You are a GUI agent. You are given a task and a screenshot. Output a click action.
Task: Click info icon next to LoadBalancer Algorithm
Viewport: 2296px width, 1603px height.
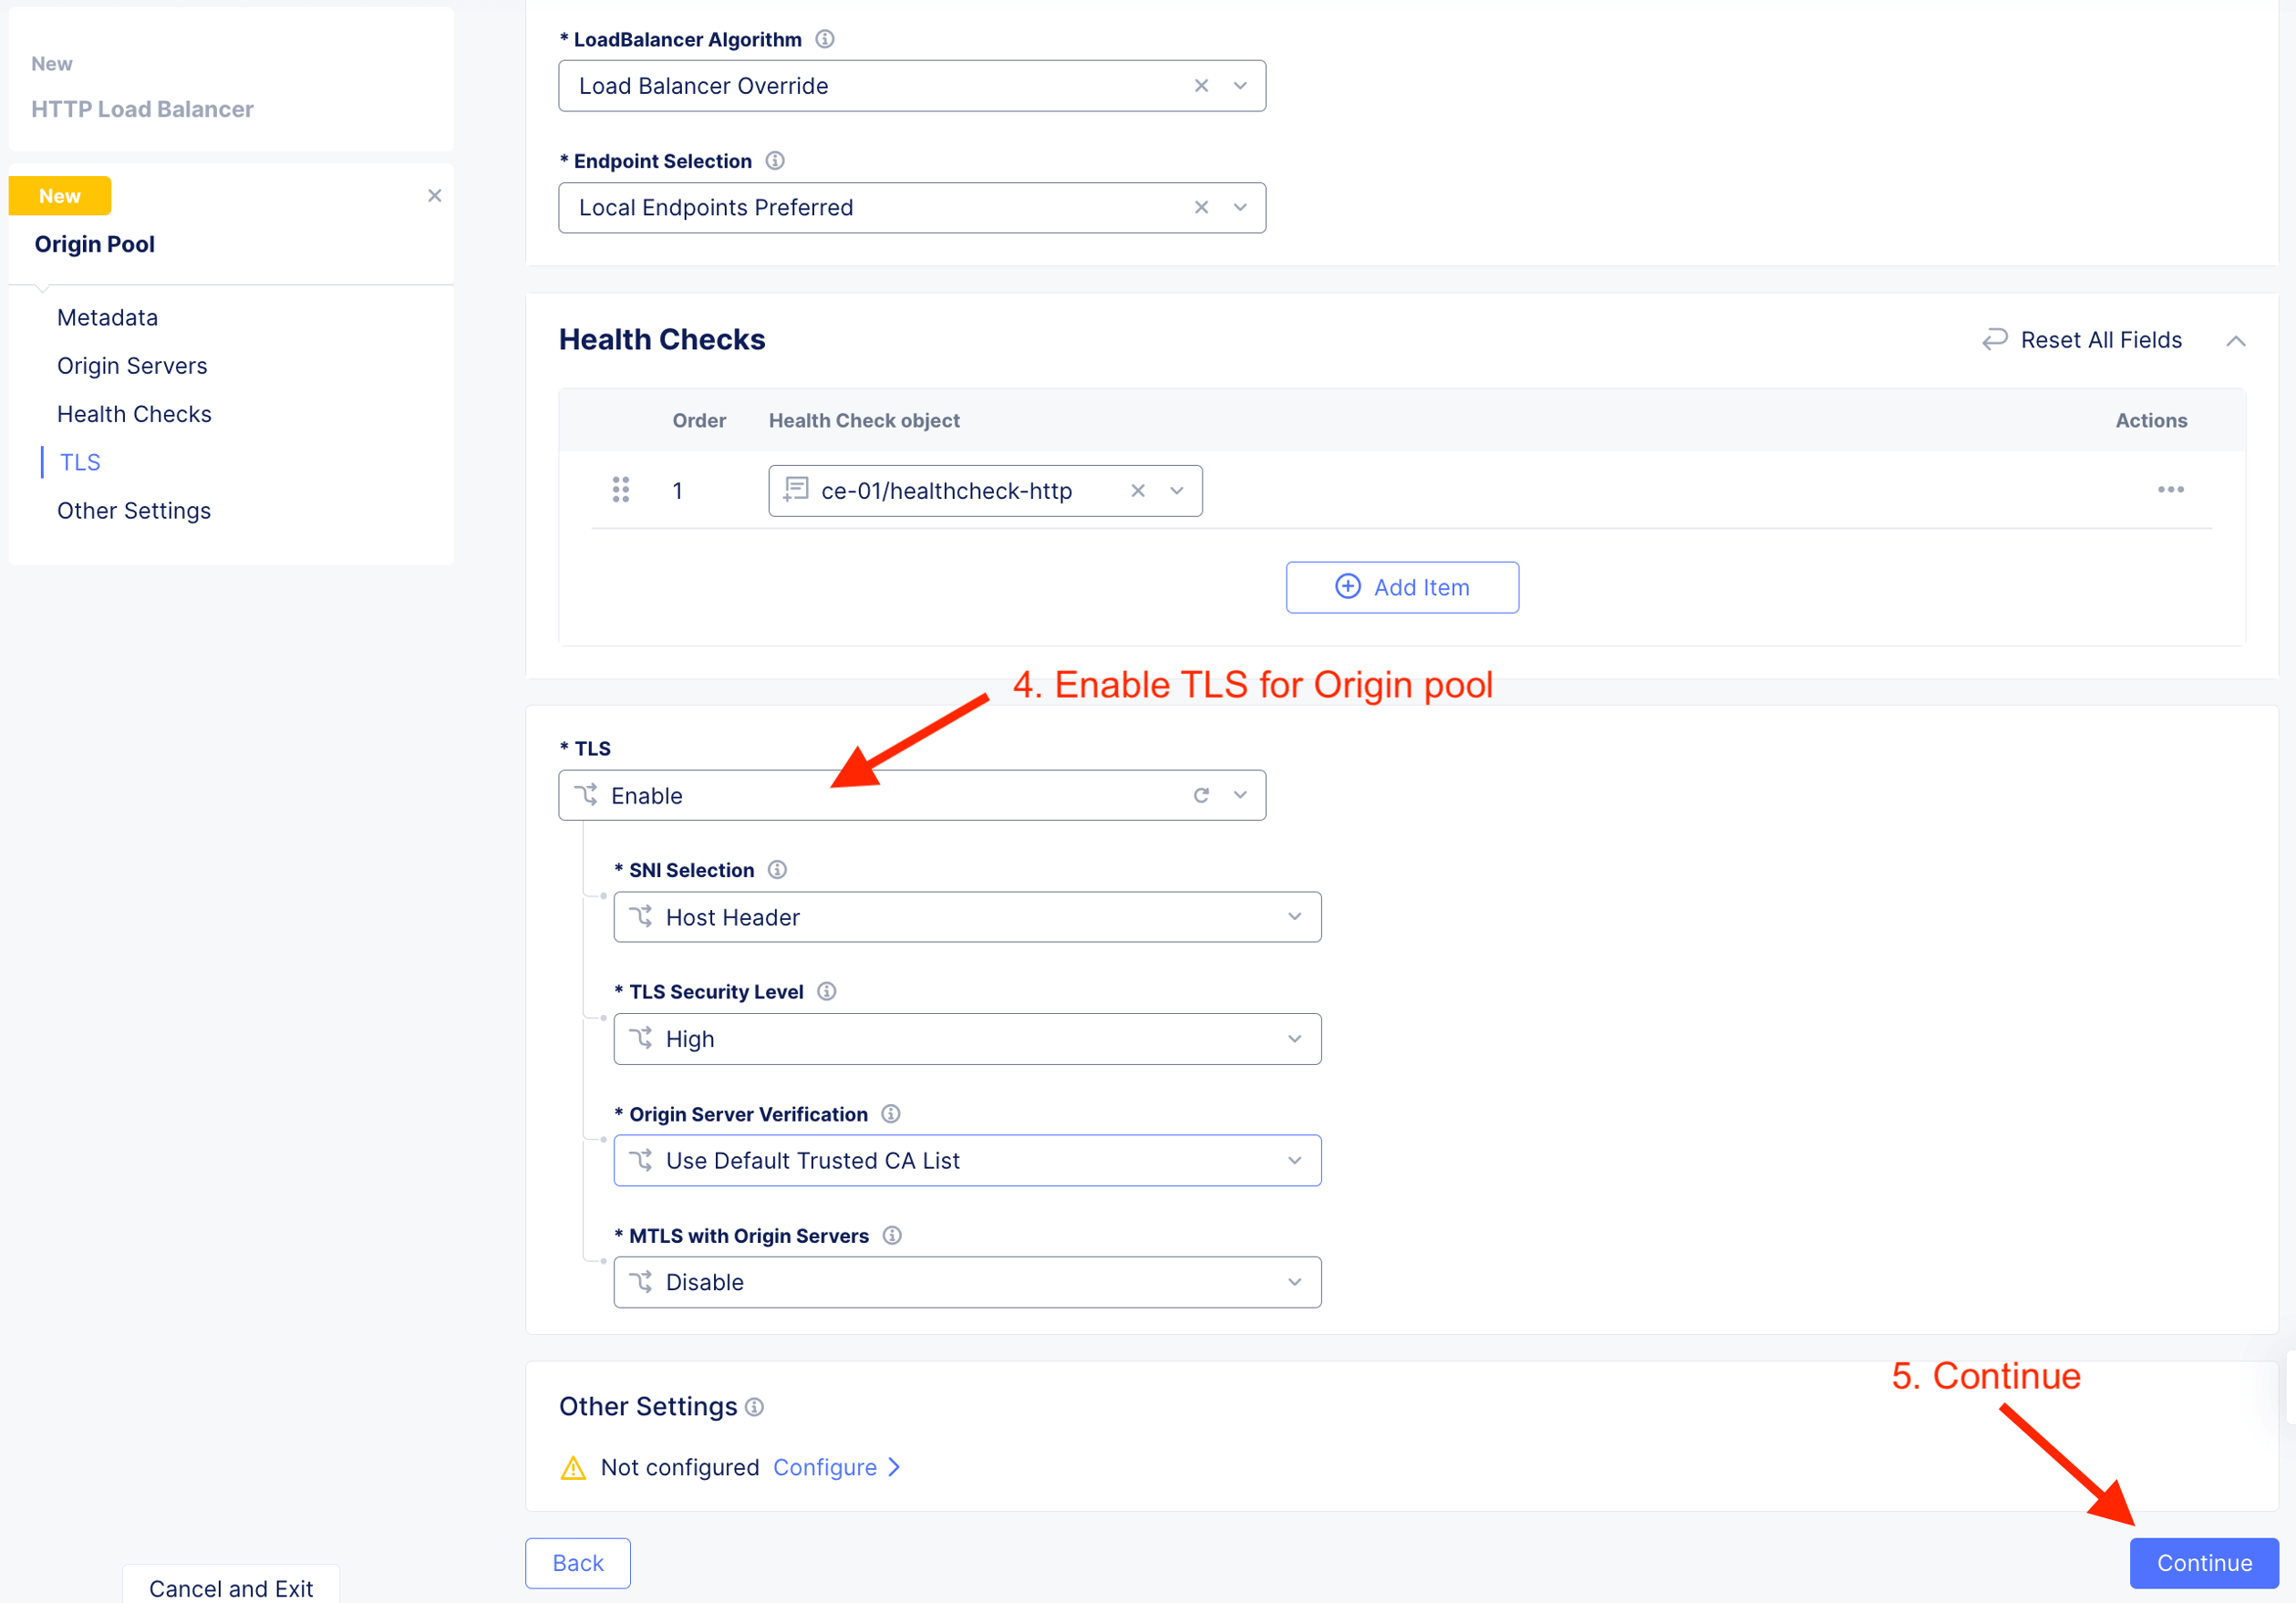coord(825,39)
